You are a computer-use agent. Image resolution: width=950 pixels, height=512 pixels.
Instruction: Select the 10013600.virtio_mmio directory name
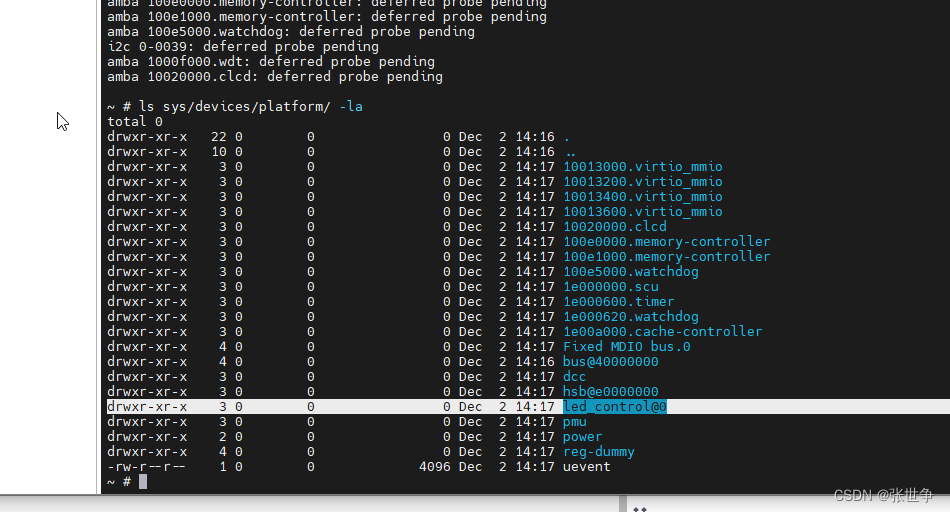click(x=642, y=212)
